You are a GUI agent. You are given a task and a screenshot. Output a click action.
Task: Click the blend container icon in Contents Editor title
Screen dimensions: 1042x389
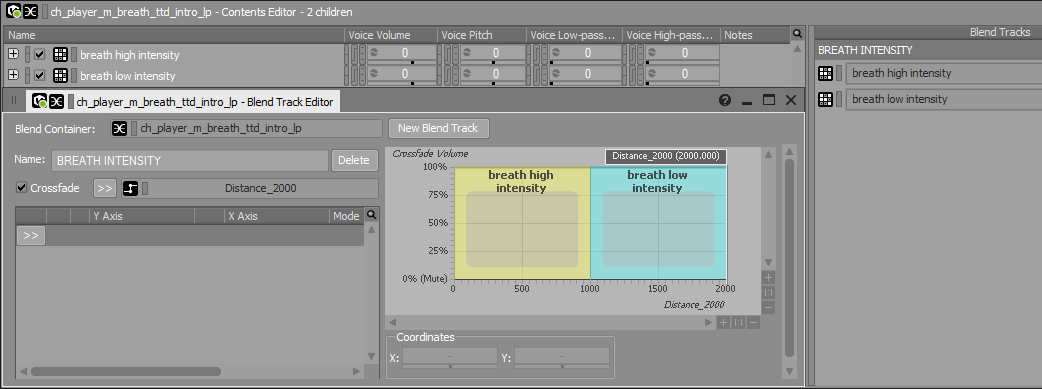(x=30, y=12)
